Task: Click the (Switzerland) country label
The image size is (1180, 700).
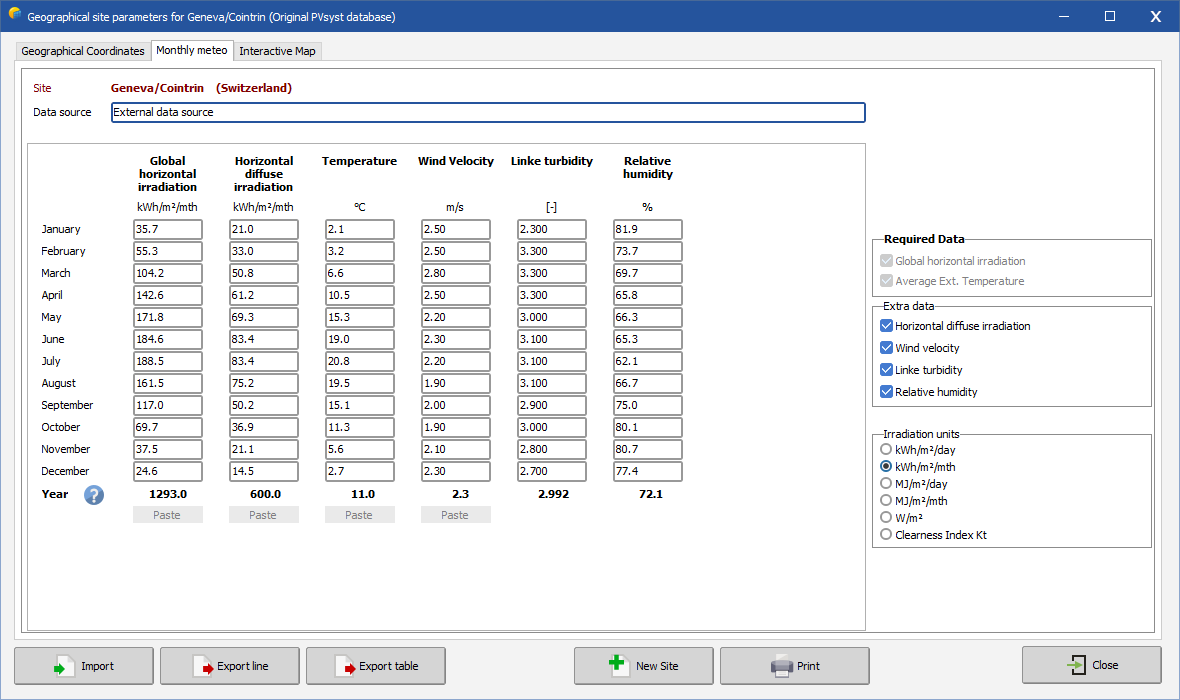Action: (254, 88)
